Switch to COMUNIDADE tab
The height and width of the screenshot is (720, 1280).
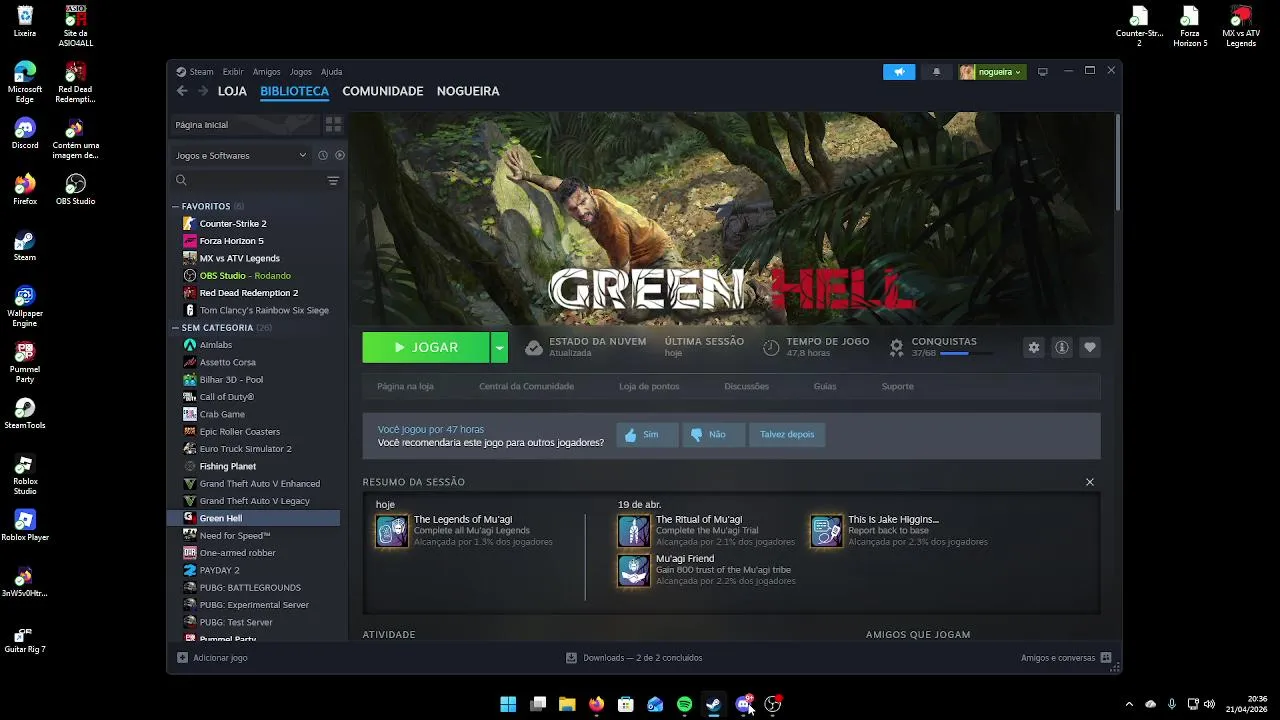tap(383, 91)
